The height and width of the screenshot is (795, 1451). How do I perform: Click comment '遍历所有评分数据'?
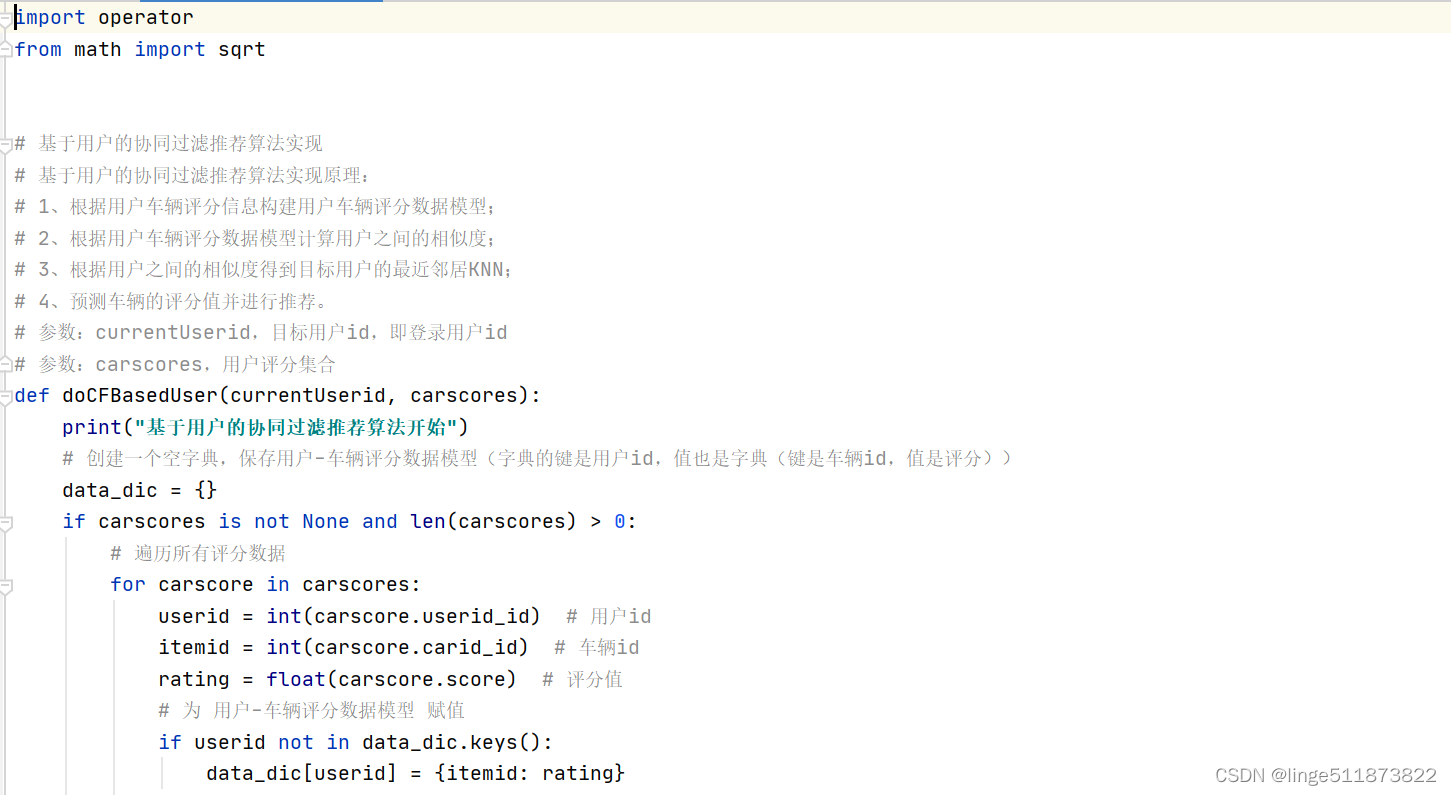click(x=198, y=553)
